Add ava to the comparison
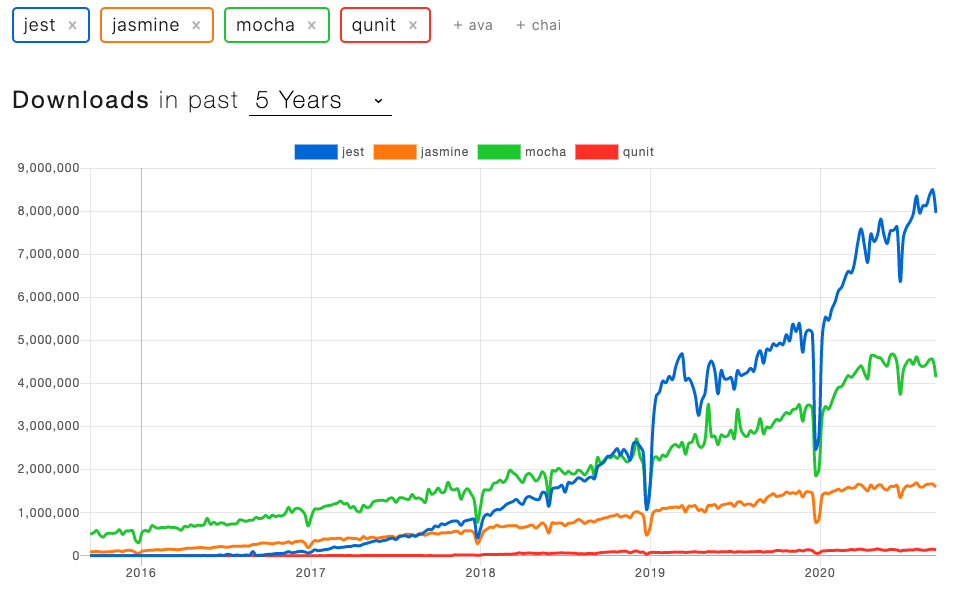The image size is (977, 612). point(472,25)
